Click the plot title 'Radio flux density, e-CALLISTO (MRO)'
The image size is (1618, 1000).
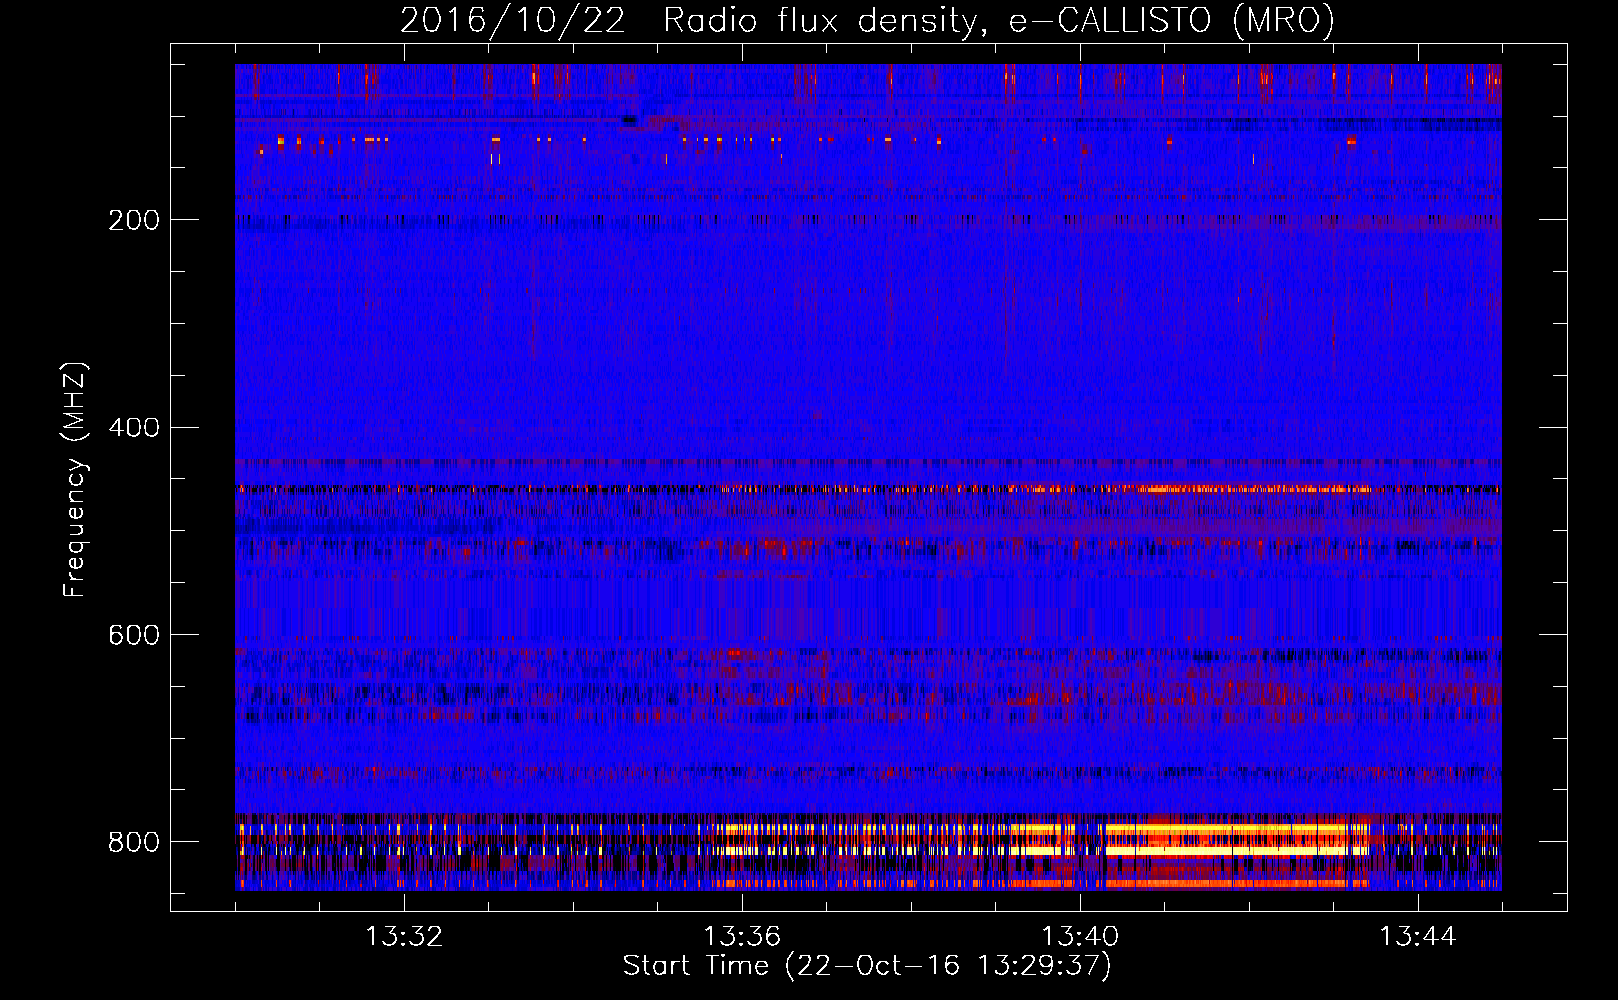pyautogui.click(x=999, y=20)
